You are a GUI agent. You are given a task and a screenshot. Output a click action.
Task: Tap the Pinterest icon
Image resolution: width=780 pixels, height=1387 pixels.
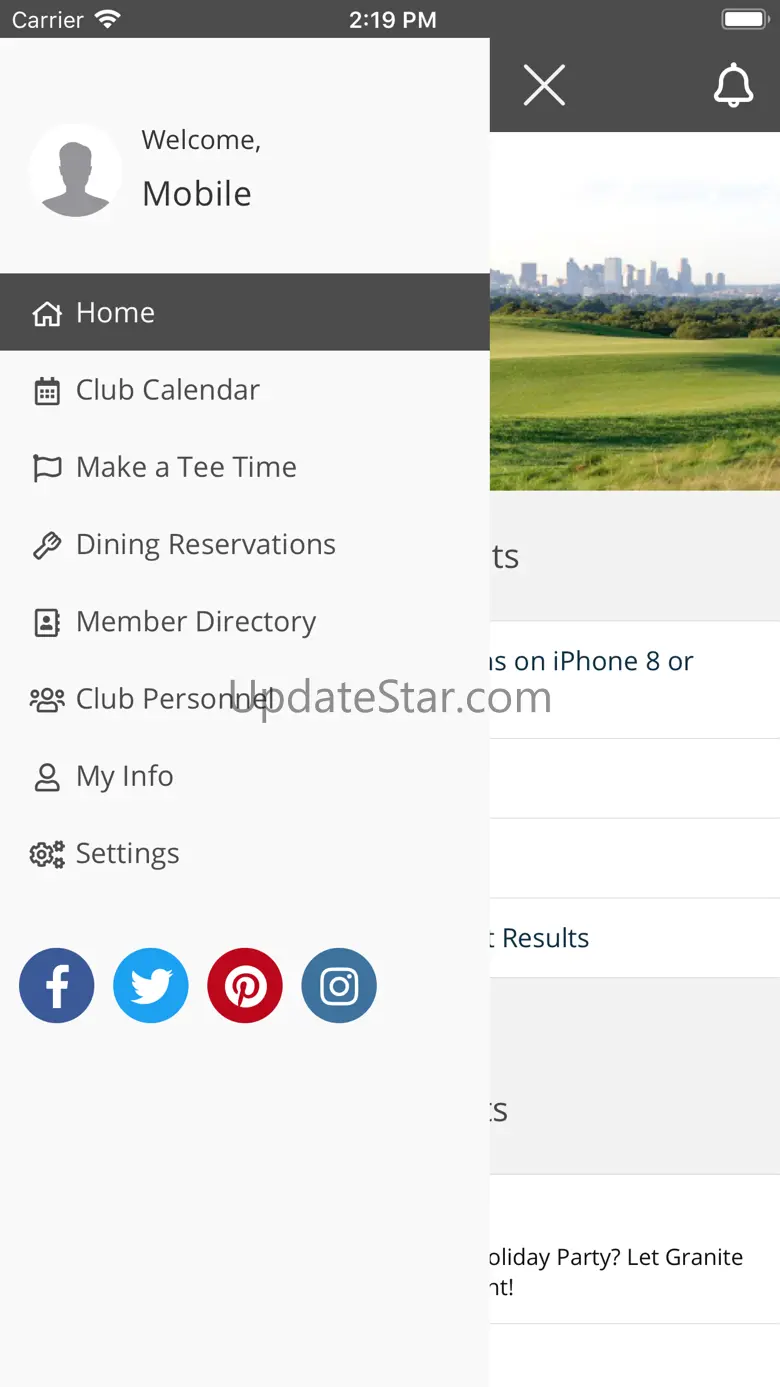[245, 986]
